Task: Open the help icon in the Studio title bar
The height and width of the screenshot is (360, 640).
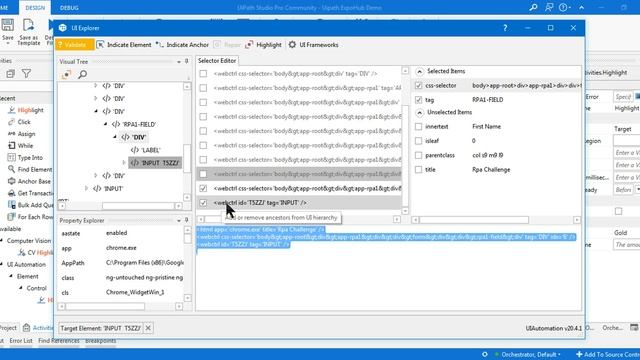Action: point(564,7)
